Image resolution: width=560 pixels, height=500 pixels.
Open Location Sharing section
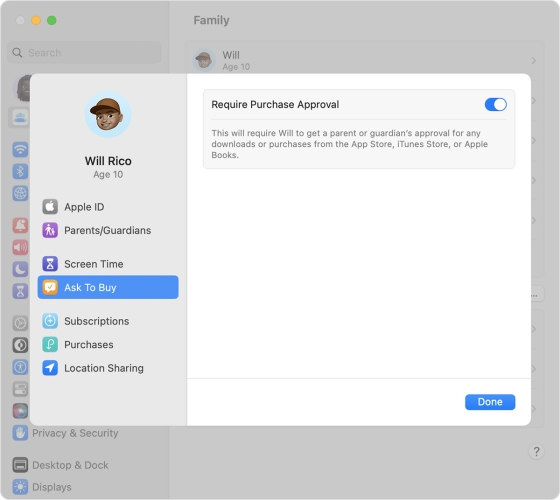108,368
